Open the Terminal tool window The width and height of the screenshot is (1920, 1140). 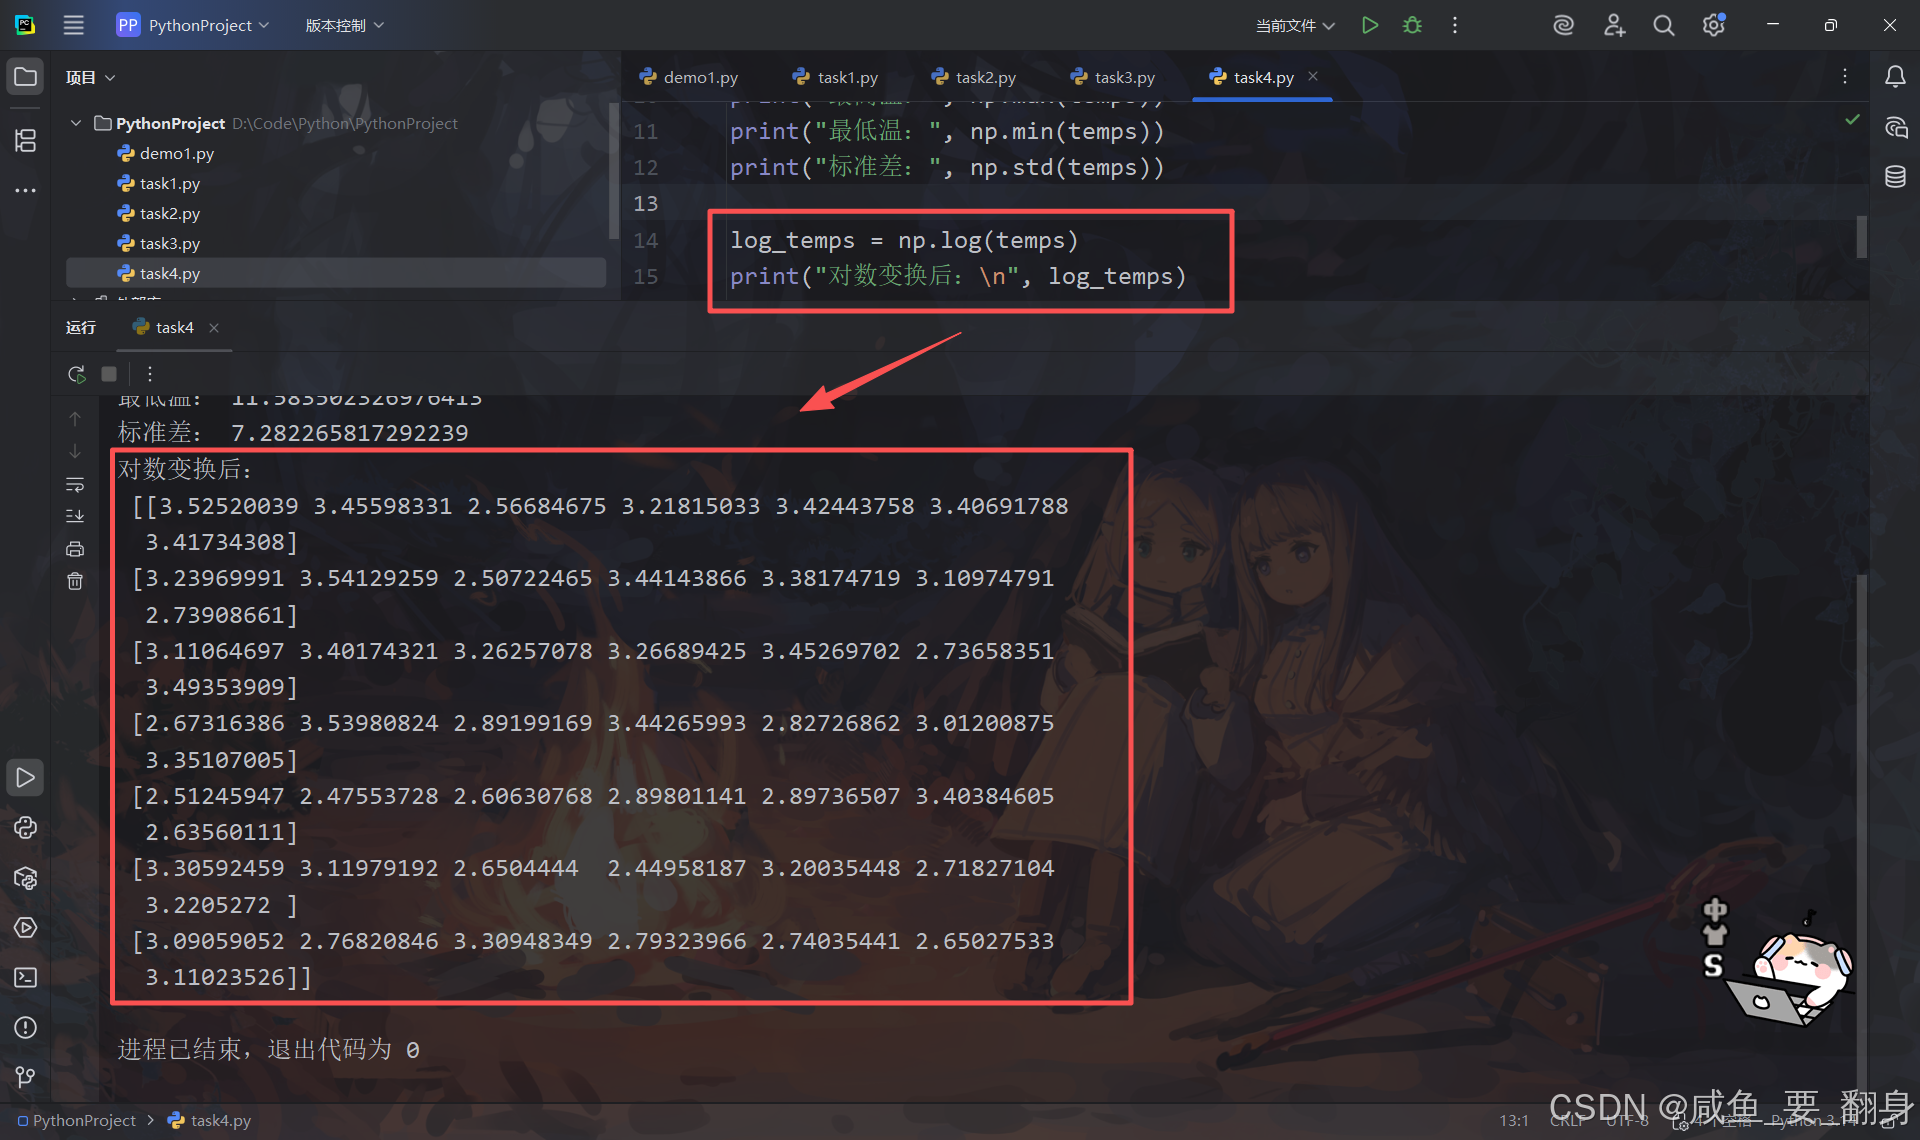(25, 977)
